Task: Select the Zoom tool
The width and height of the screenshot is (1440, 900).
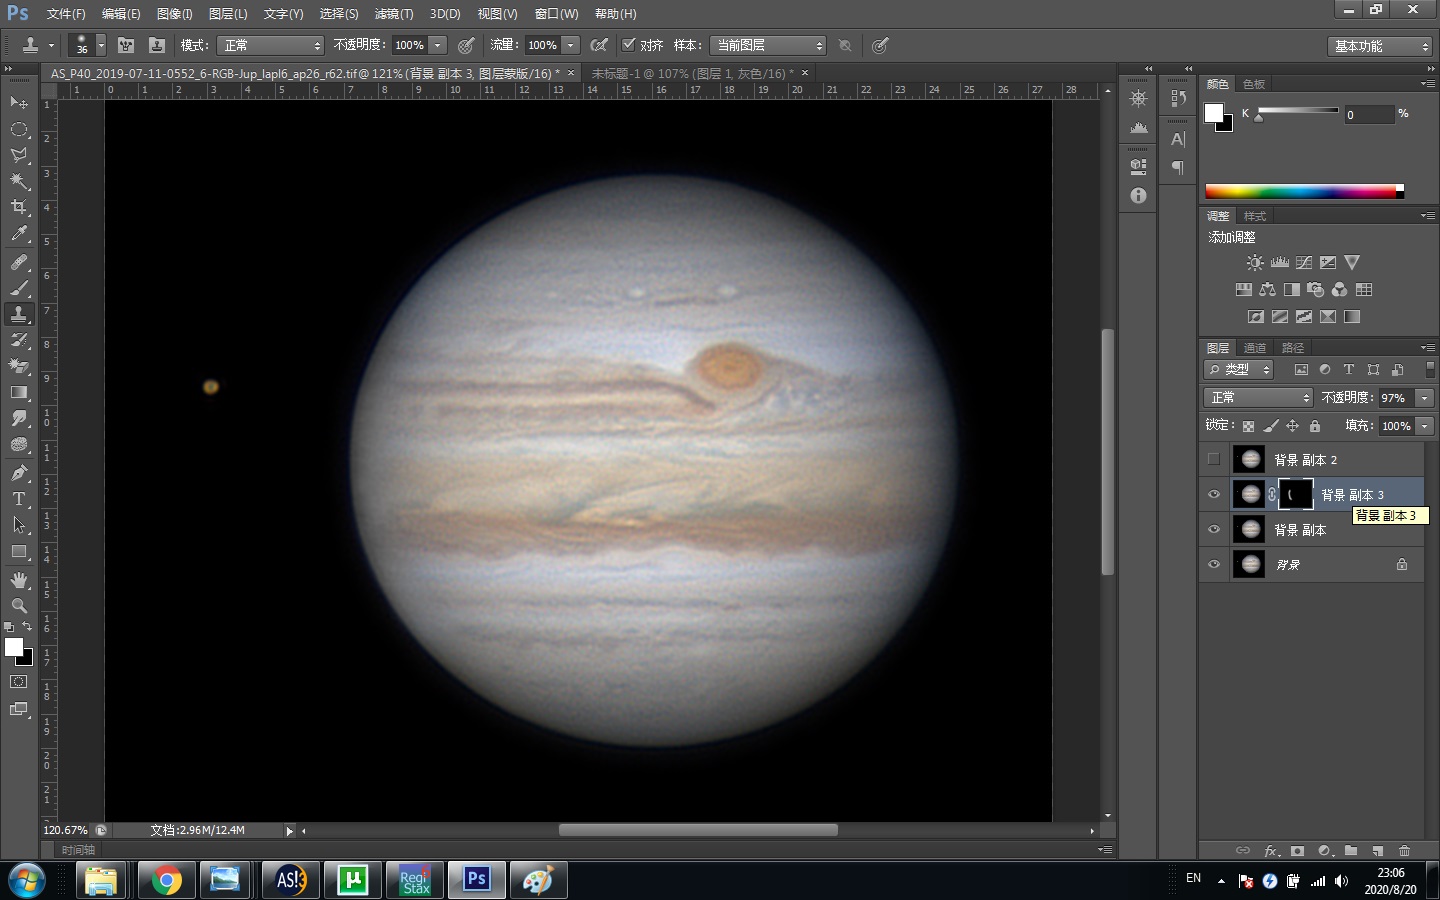Action: [18, 605]
